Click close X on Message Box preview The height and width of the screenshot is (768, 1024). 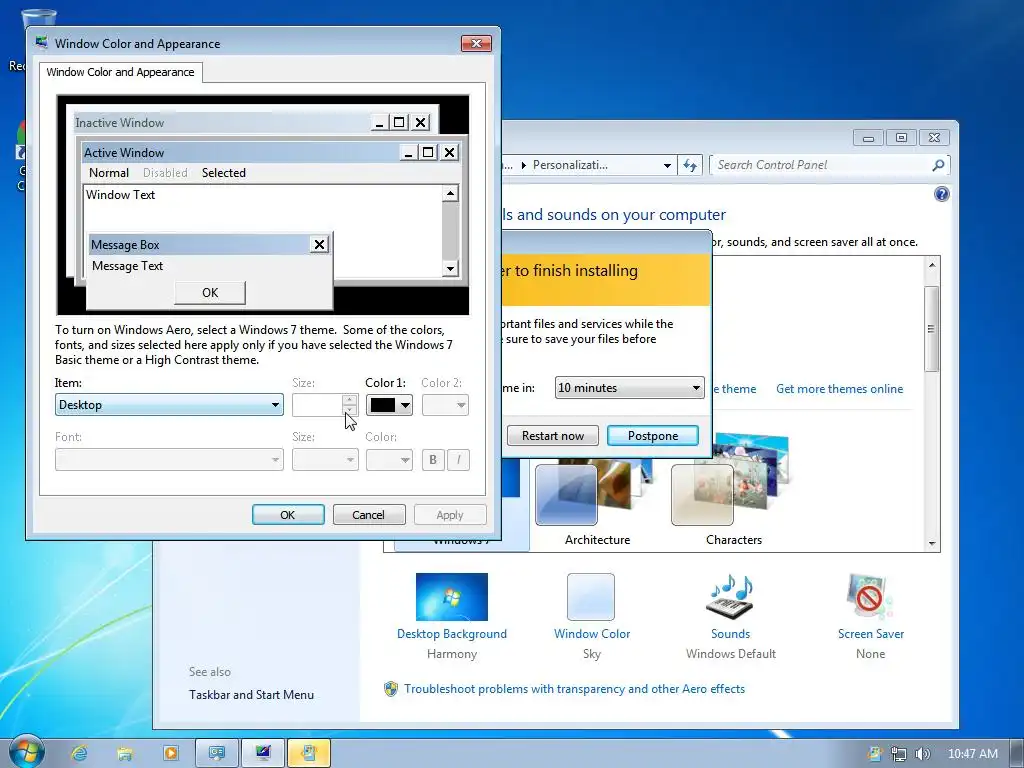[319, 244]
